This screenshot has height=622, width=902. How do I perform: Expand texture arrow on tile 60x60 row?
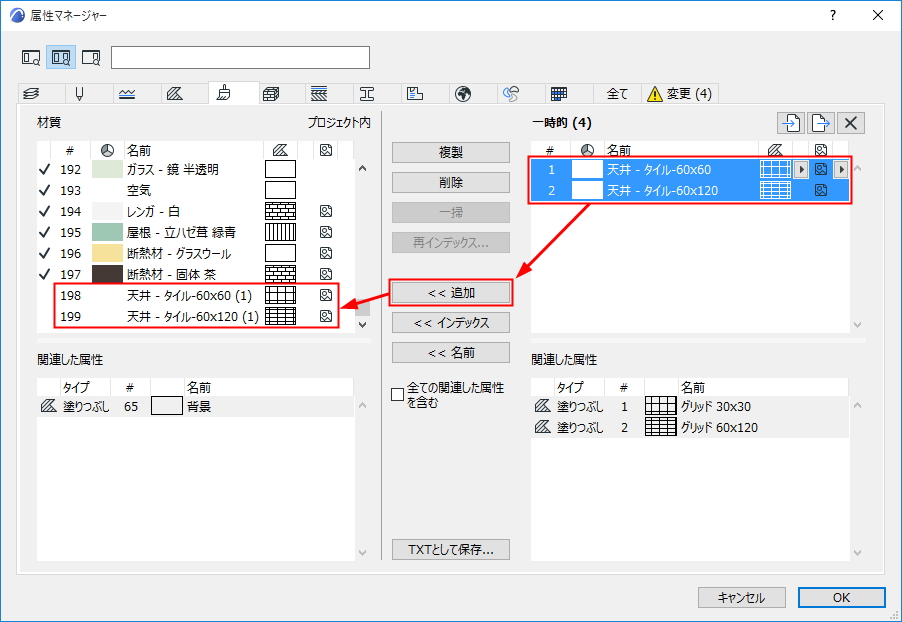pyautogui.click(x=841, y=170)
